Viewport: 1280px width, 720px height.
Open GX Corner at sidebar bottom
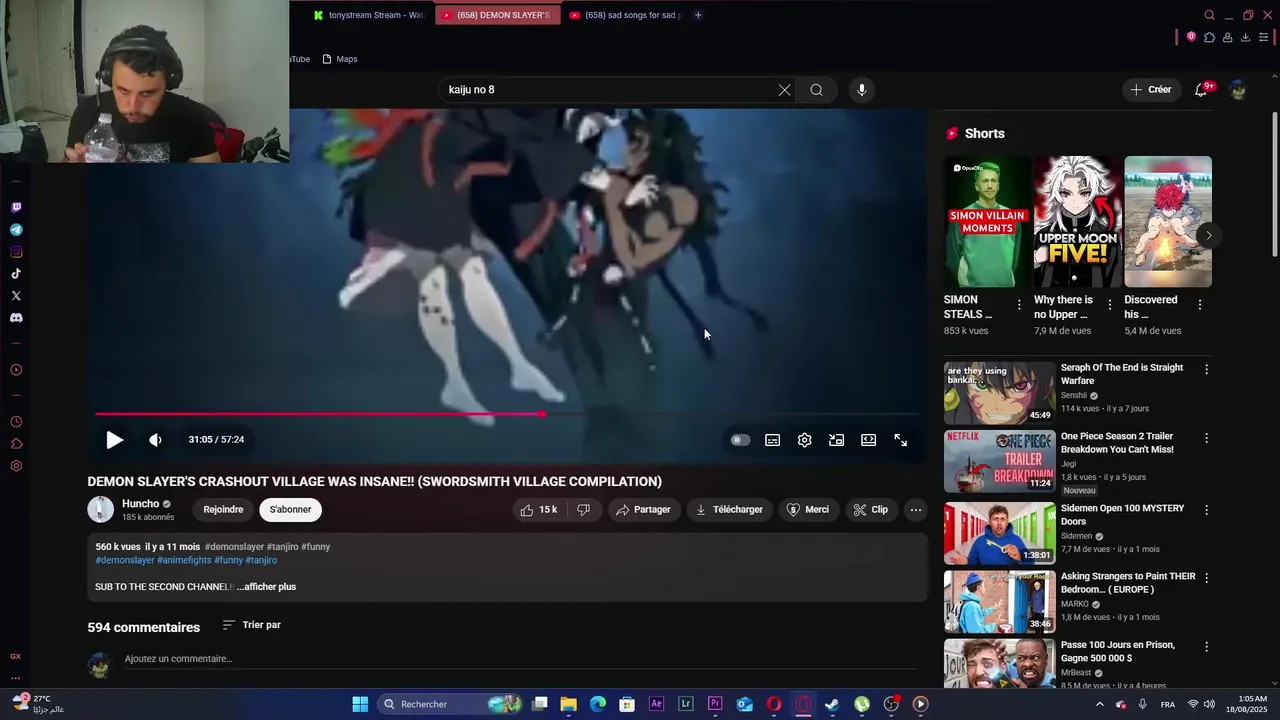pyautogui.click(x=16, y=656)
